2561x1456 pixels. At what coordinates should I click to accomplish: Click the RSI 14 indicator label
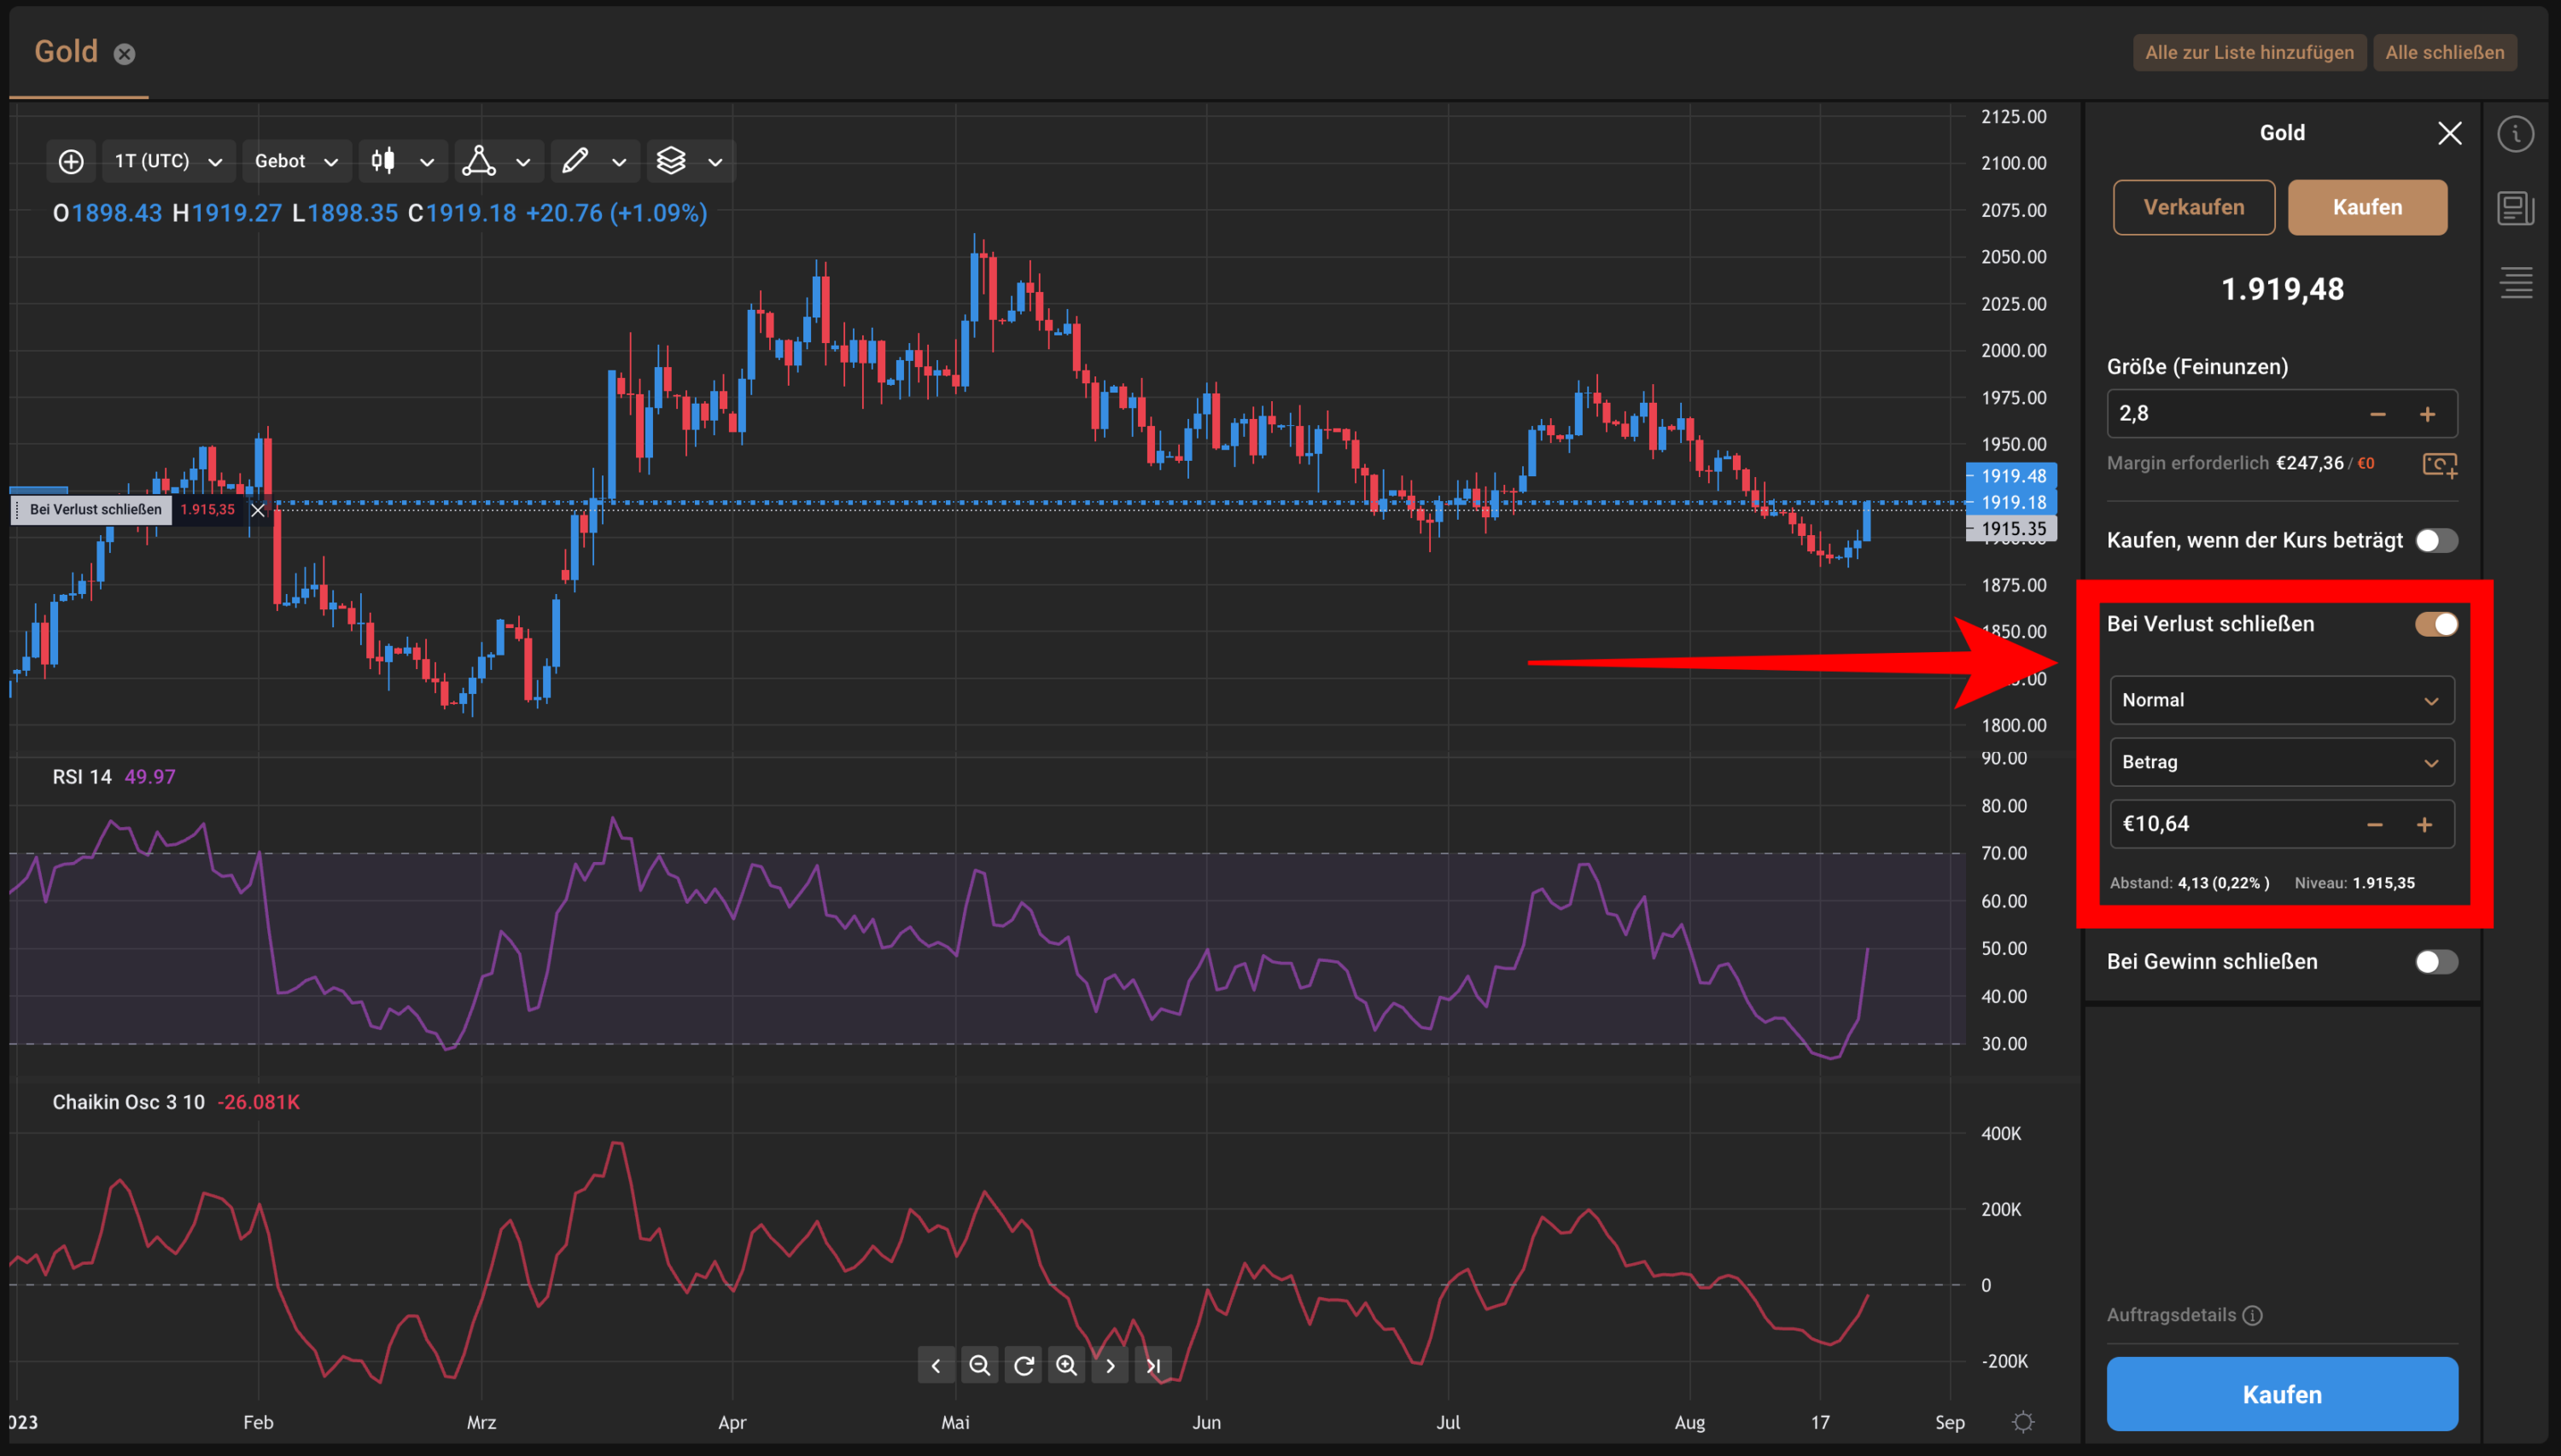pyautogui.click(x=82, y=777)
